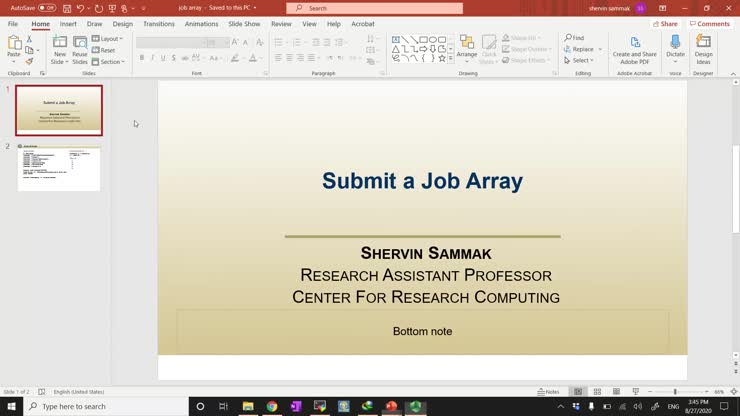Toggle text Shadow (S) formatting
Viewport: 740px width, 416px height.
174,58
